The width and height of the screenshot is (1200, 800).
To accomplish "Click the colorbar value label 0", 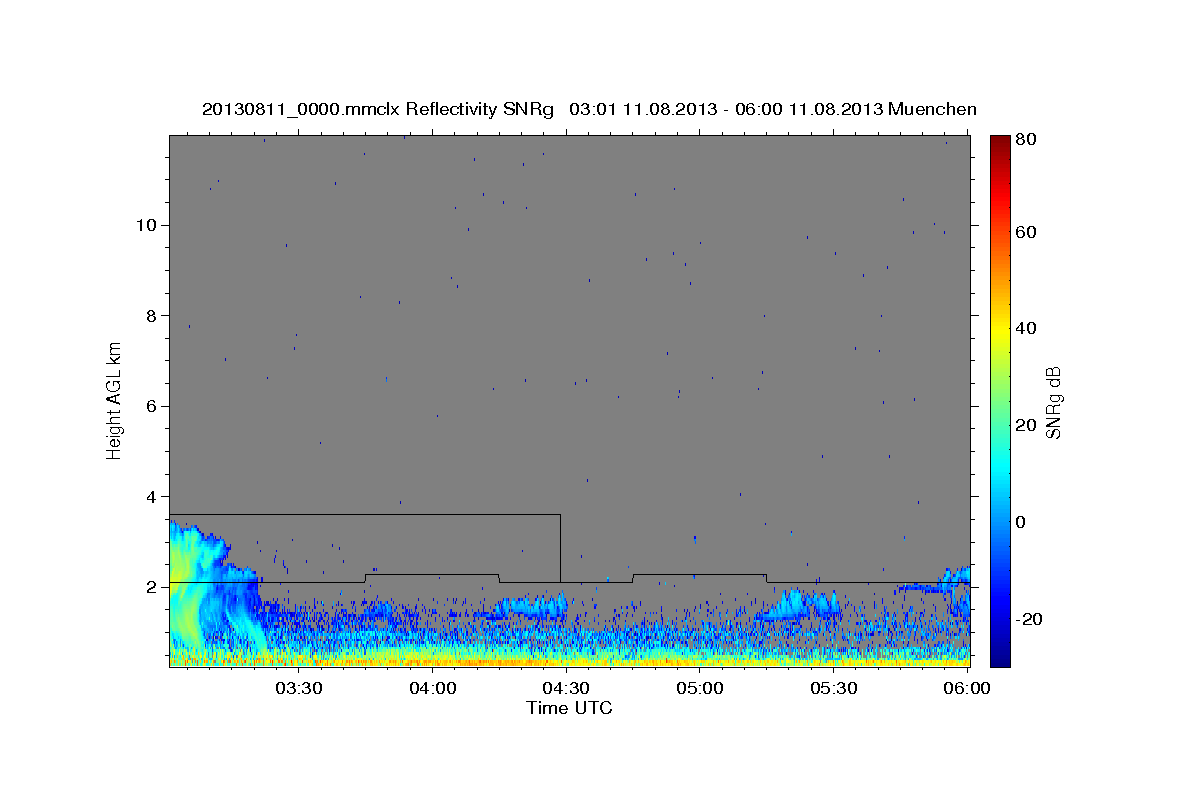I will [1022, 522].
